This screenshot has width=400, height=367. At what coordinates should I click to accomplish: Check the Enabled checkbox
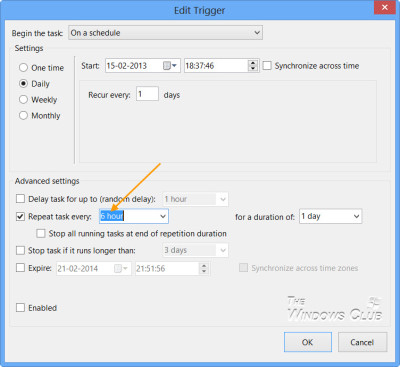pos(20,307)
